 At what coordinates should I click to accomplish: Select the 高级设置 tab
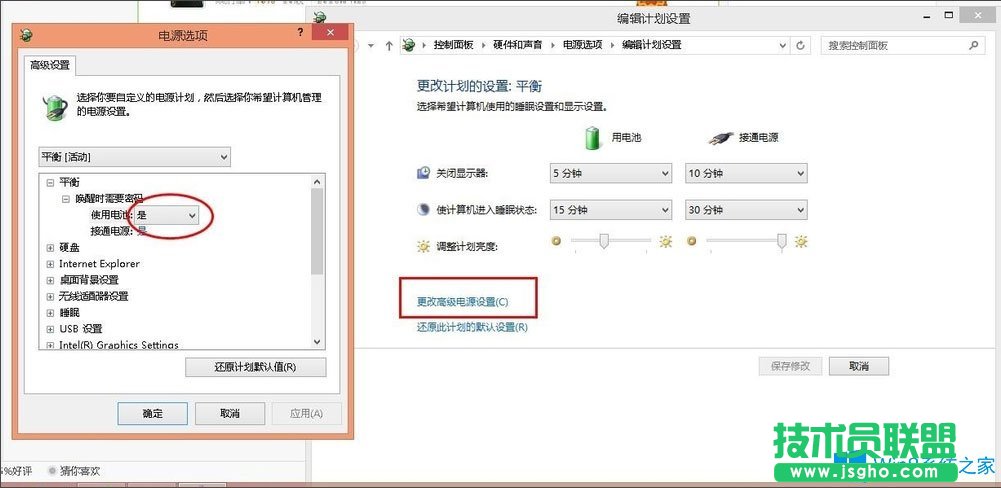[50, 65]
